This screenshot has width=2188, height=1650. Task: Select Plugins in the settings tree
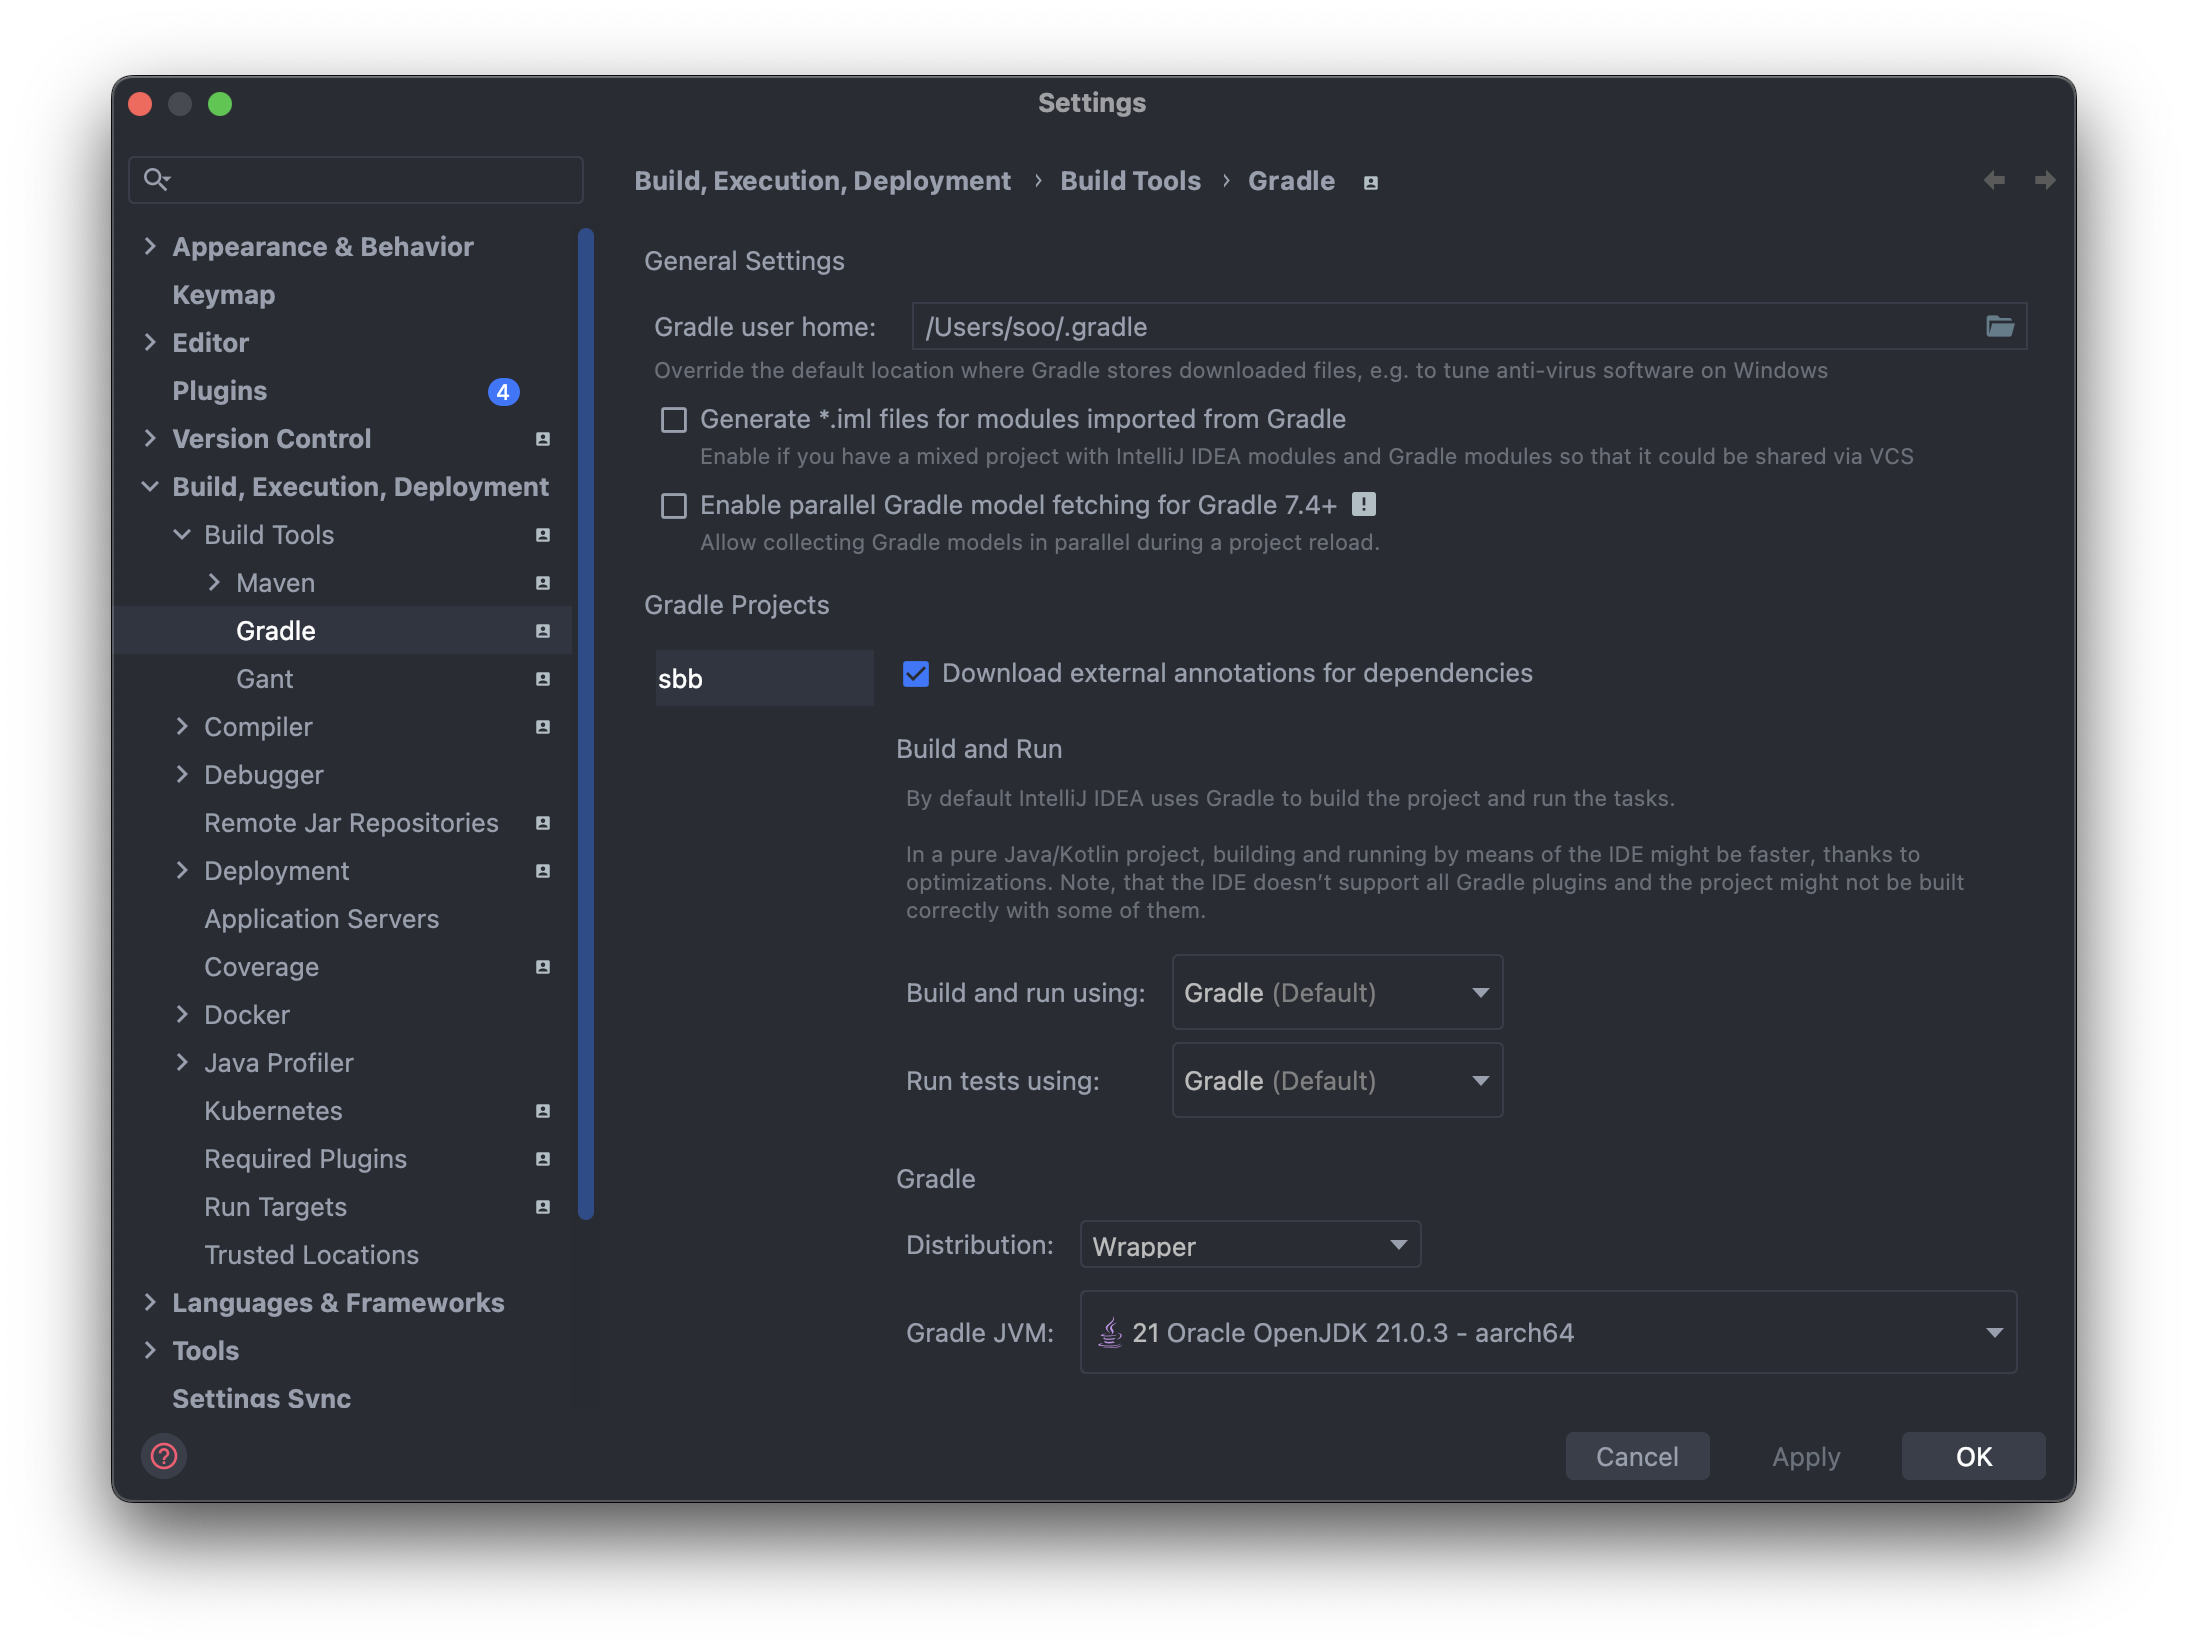[219, 391]
